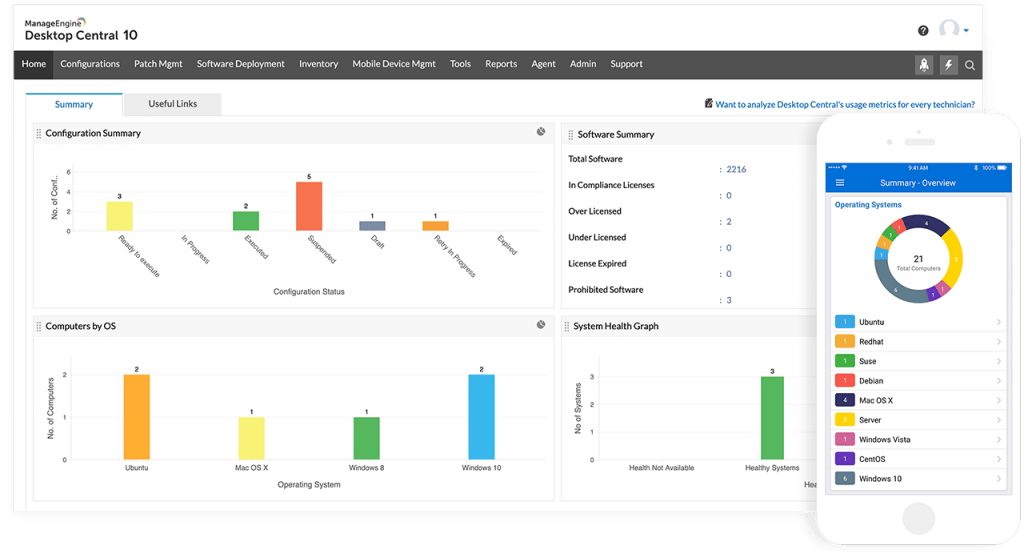Click the blue Windows 10 bar
The width and height of the screenshot is (1024, 558).
[x=481, y=417]
